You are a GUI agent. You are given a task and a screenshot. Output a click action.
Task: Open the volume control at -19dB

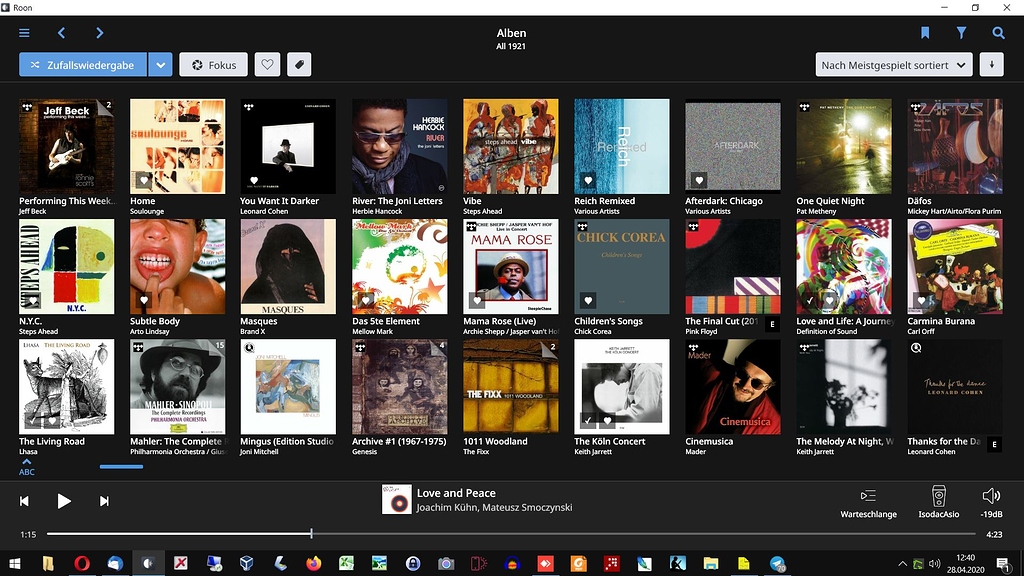tap(991, 502)
